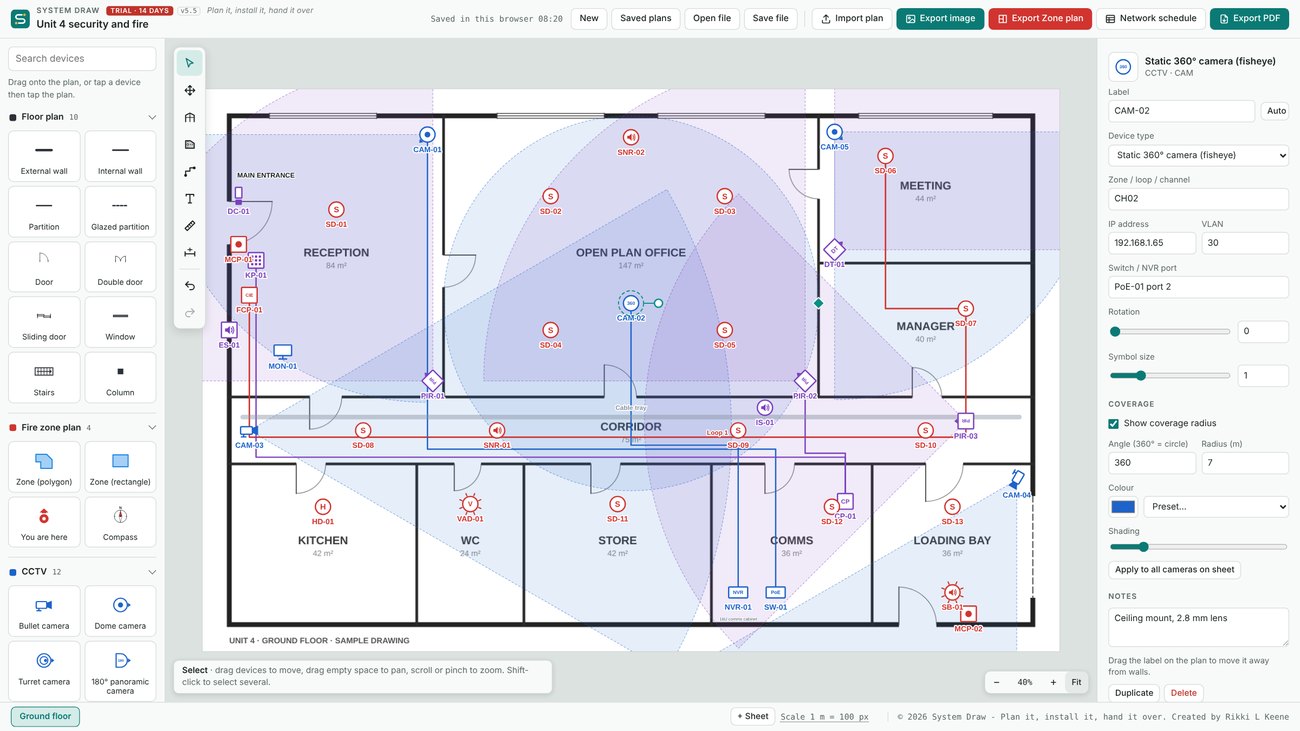Click New in top bar

(x=589, y=18)
